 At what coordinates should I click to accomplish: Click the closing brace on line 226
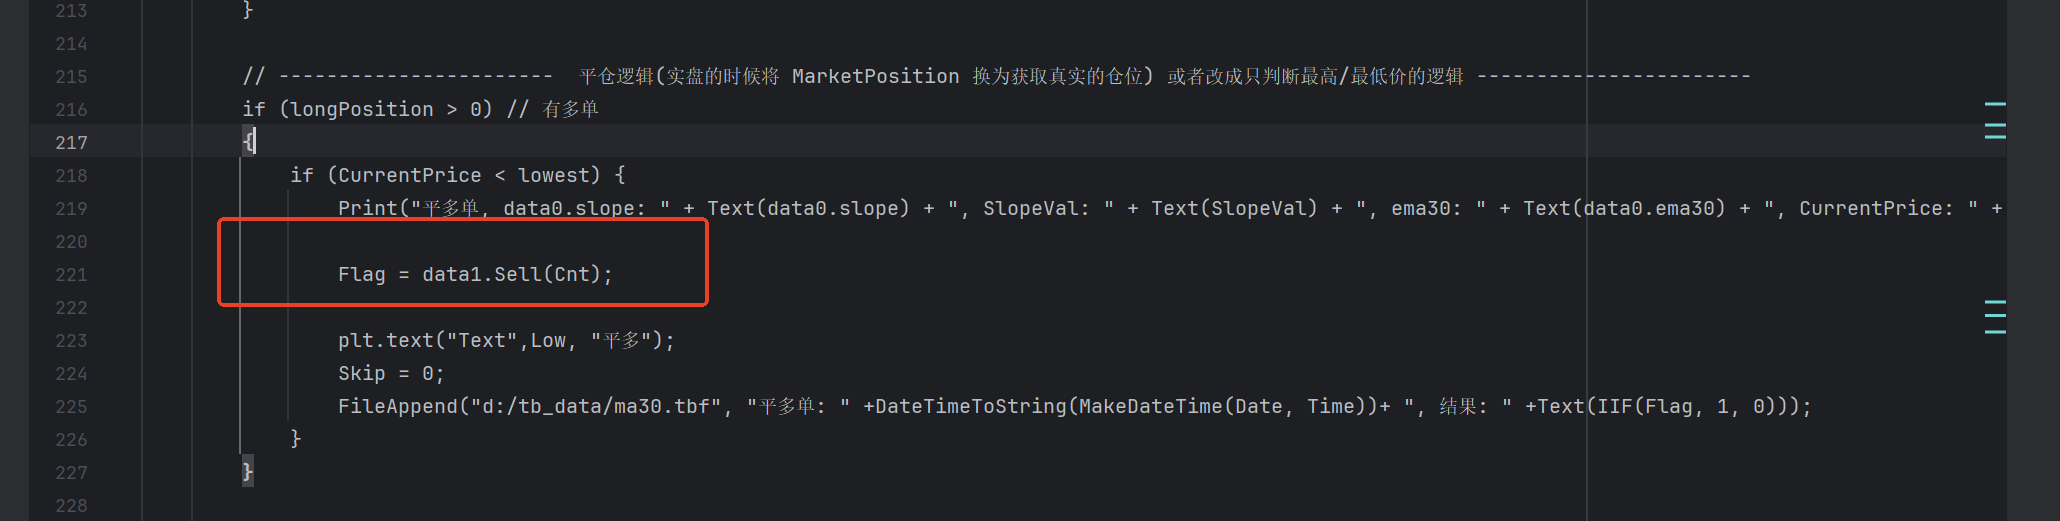click(x=295, y=439)
